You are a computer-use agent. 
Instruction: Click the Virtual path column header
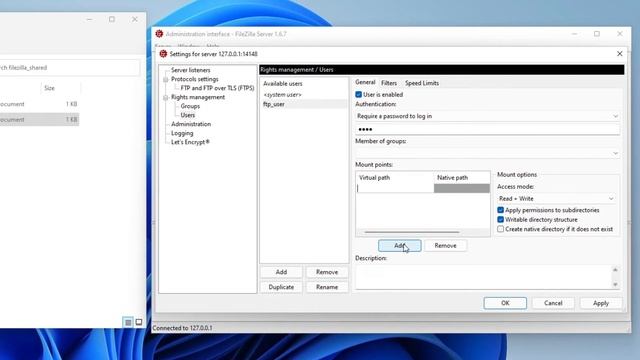395,178
